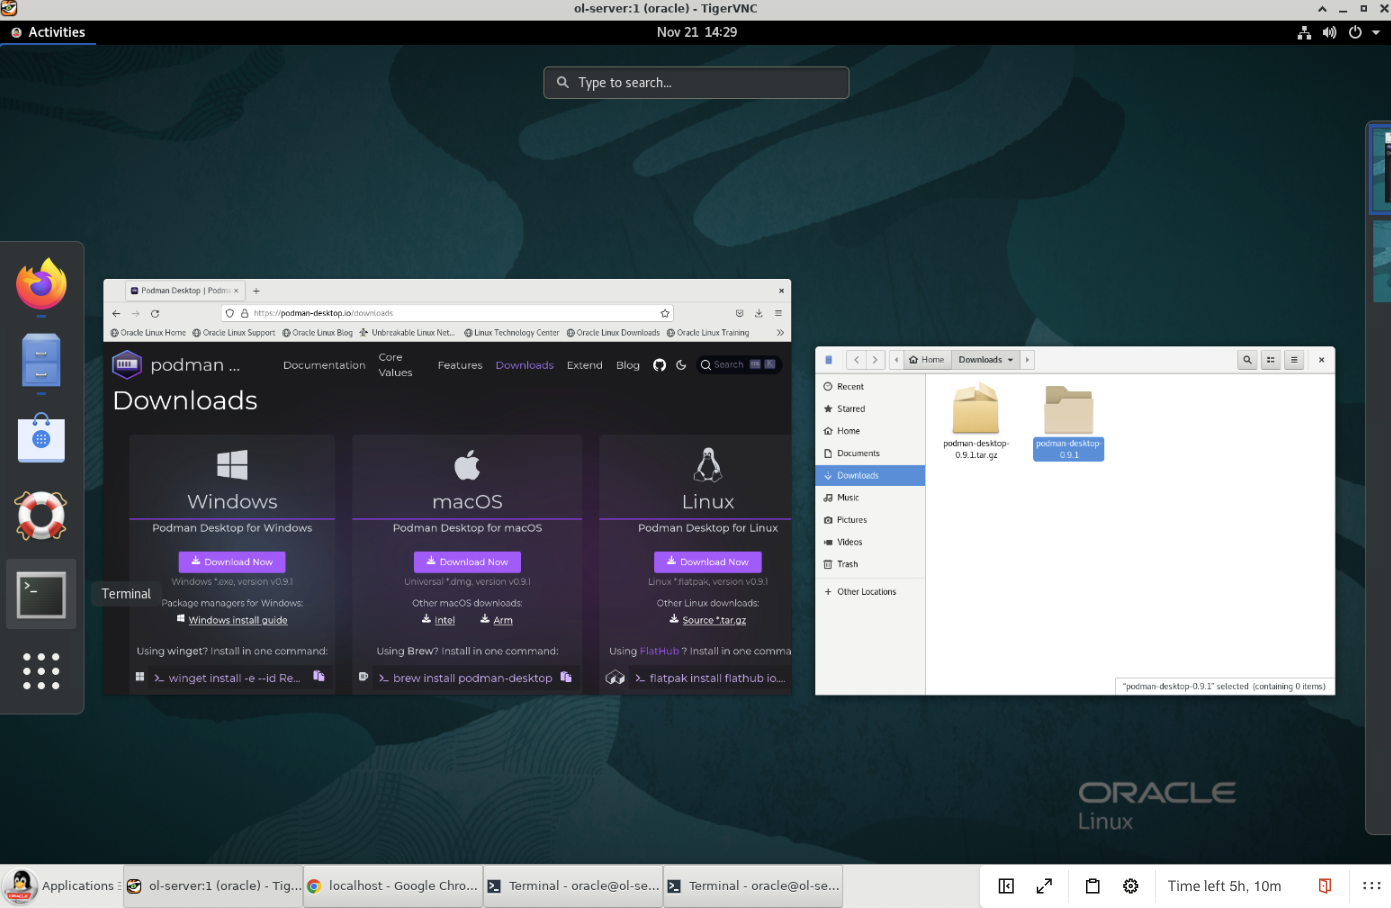Image resolution: width=1391 pixels, height=908 pixels.
Task: Open the Windows install guide link
Action: point(238,620)
